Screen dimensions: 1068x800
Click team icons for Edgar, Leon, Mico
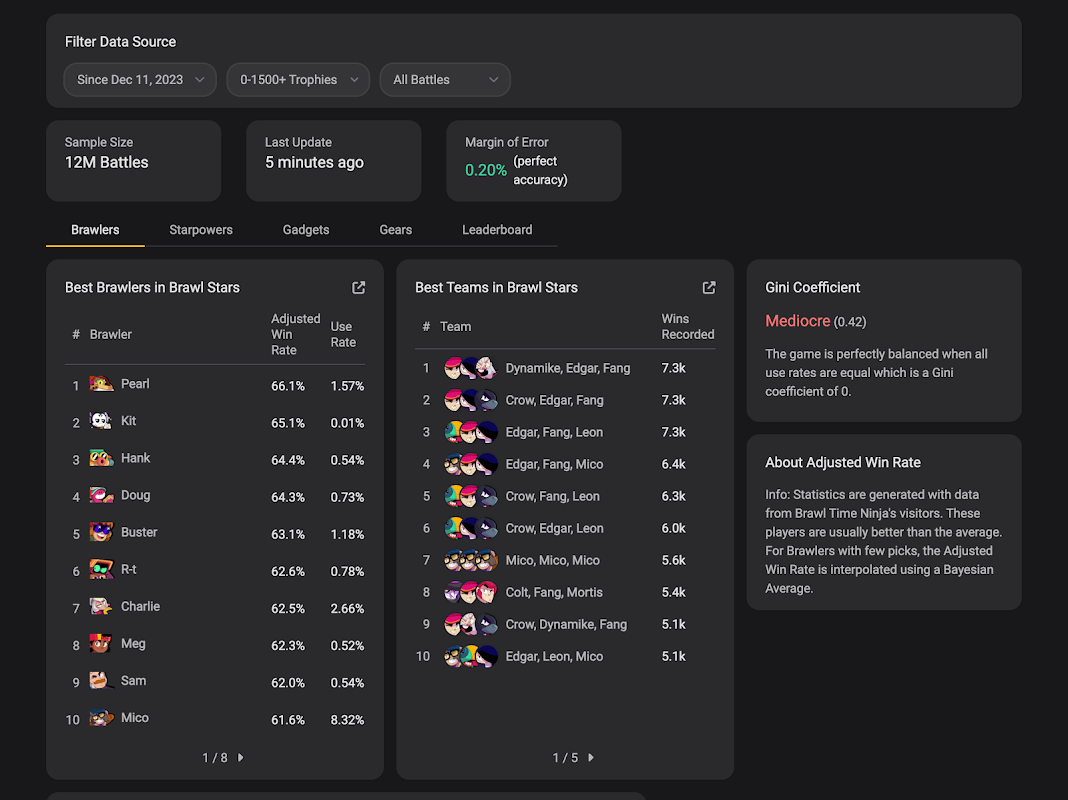[471, 656]
